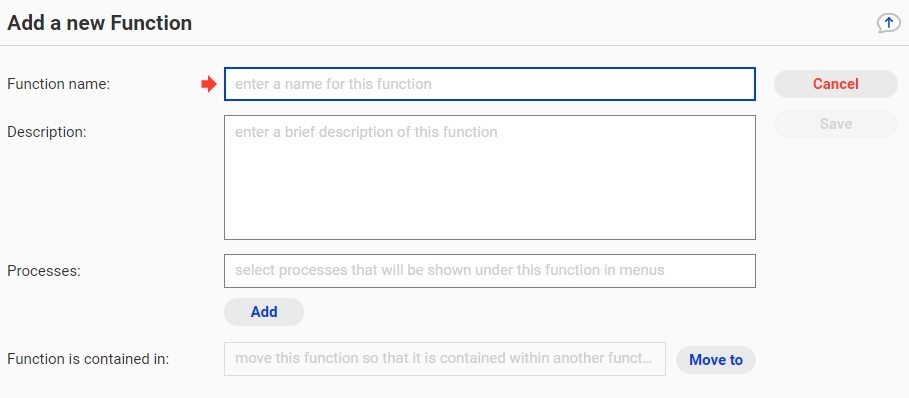This screenshot has height=398, width=909.
Task: Click the Add button under Processes
Action: tap(264, 312)
